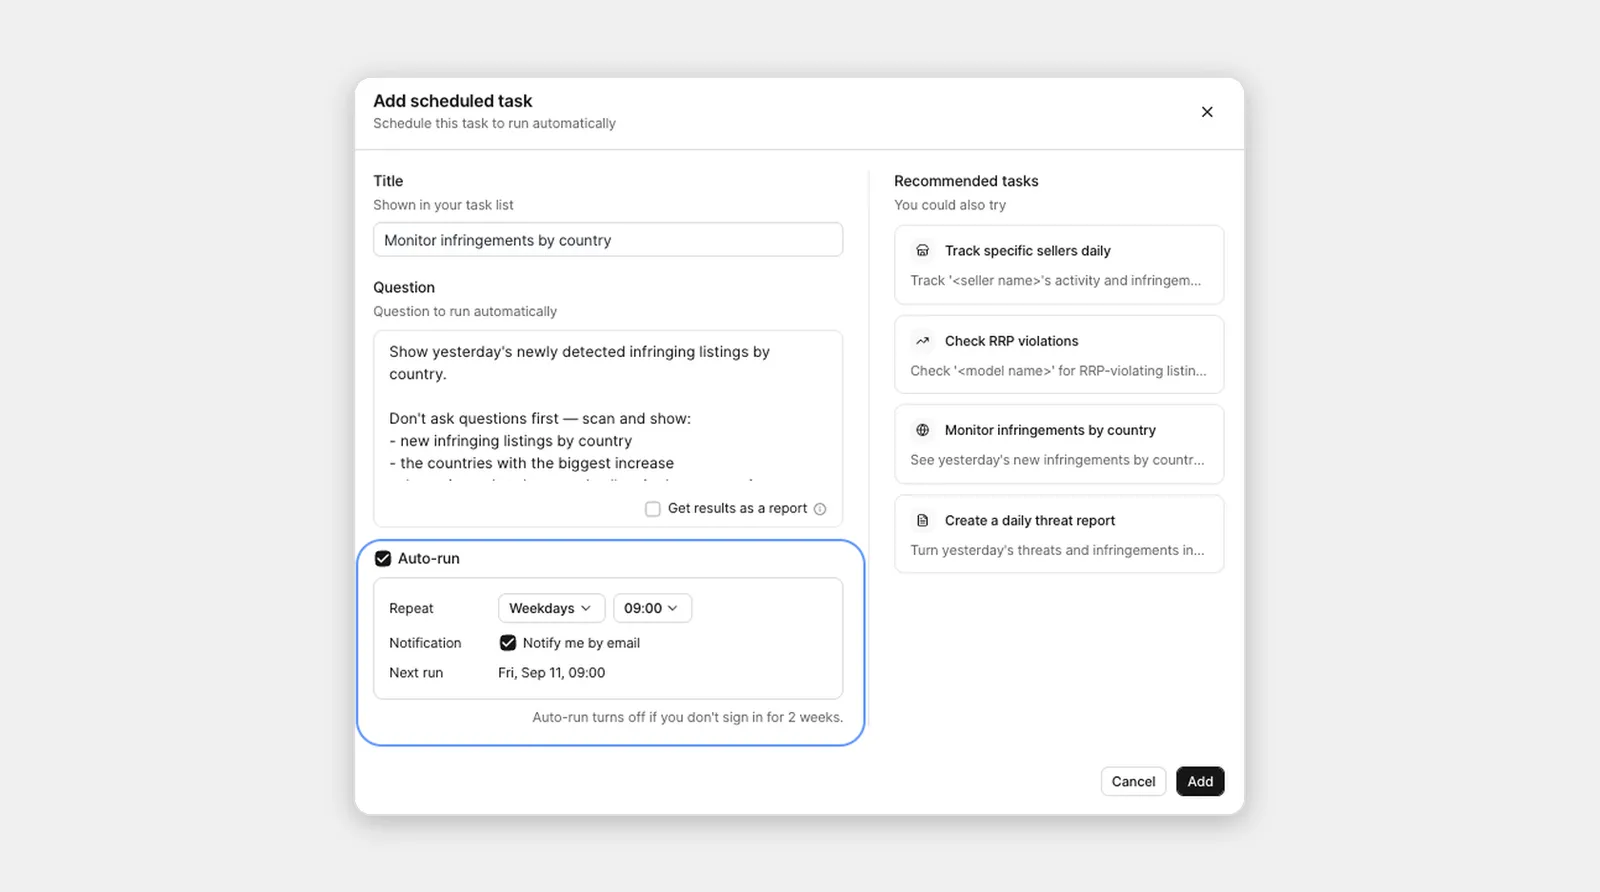1600x892 pixels.
Task: Disable Notify me by email checkbox
Action: [508, 643]
